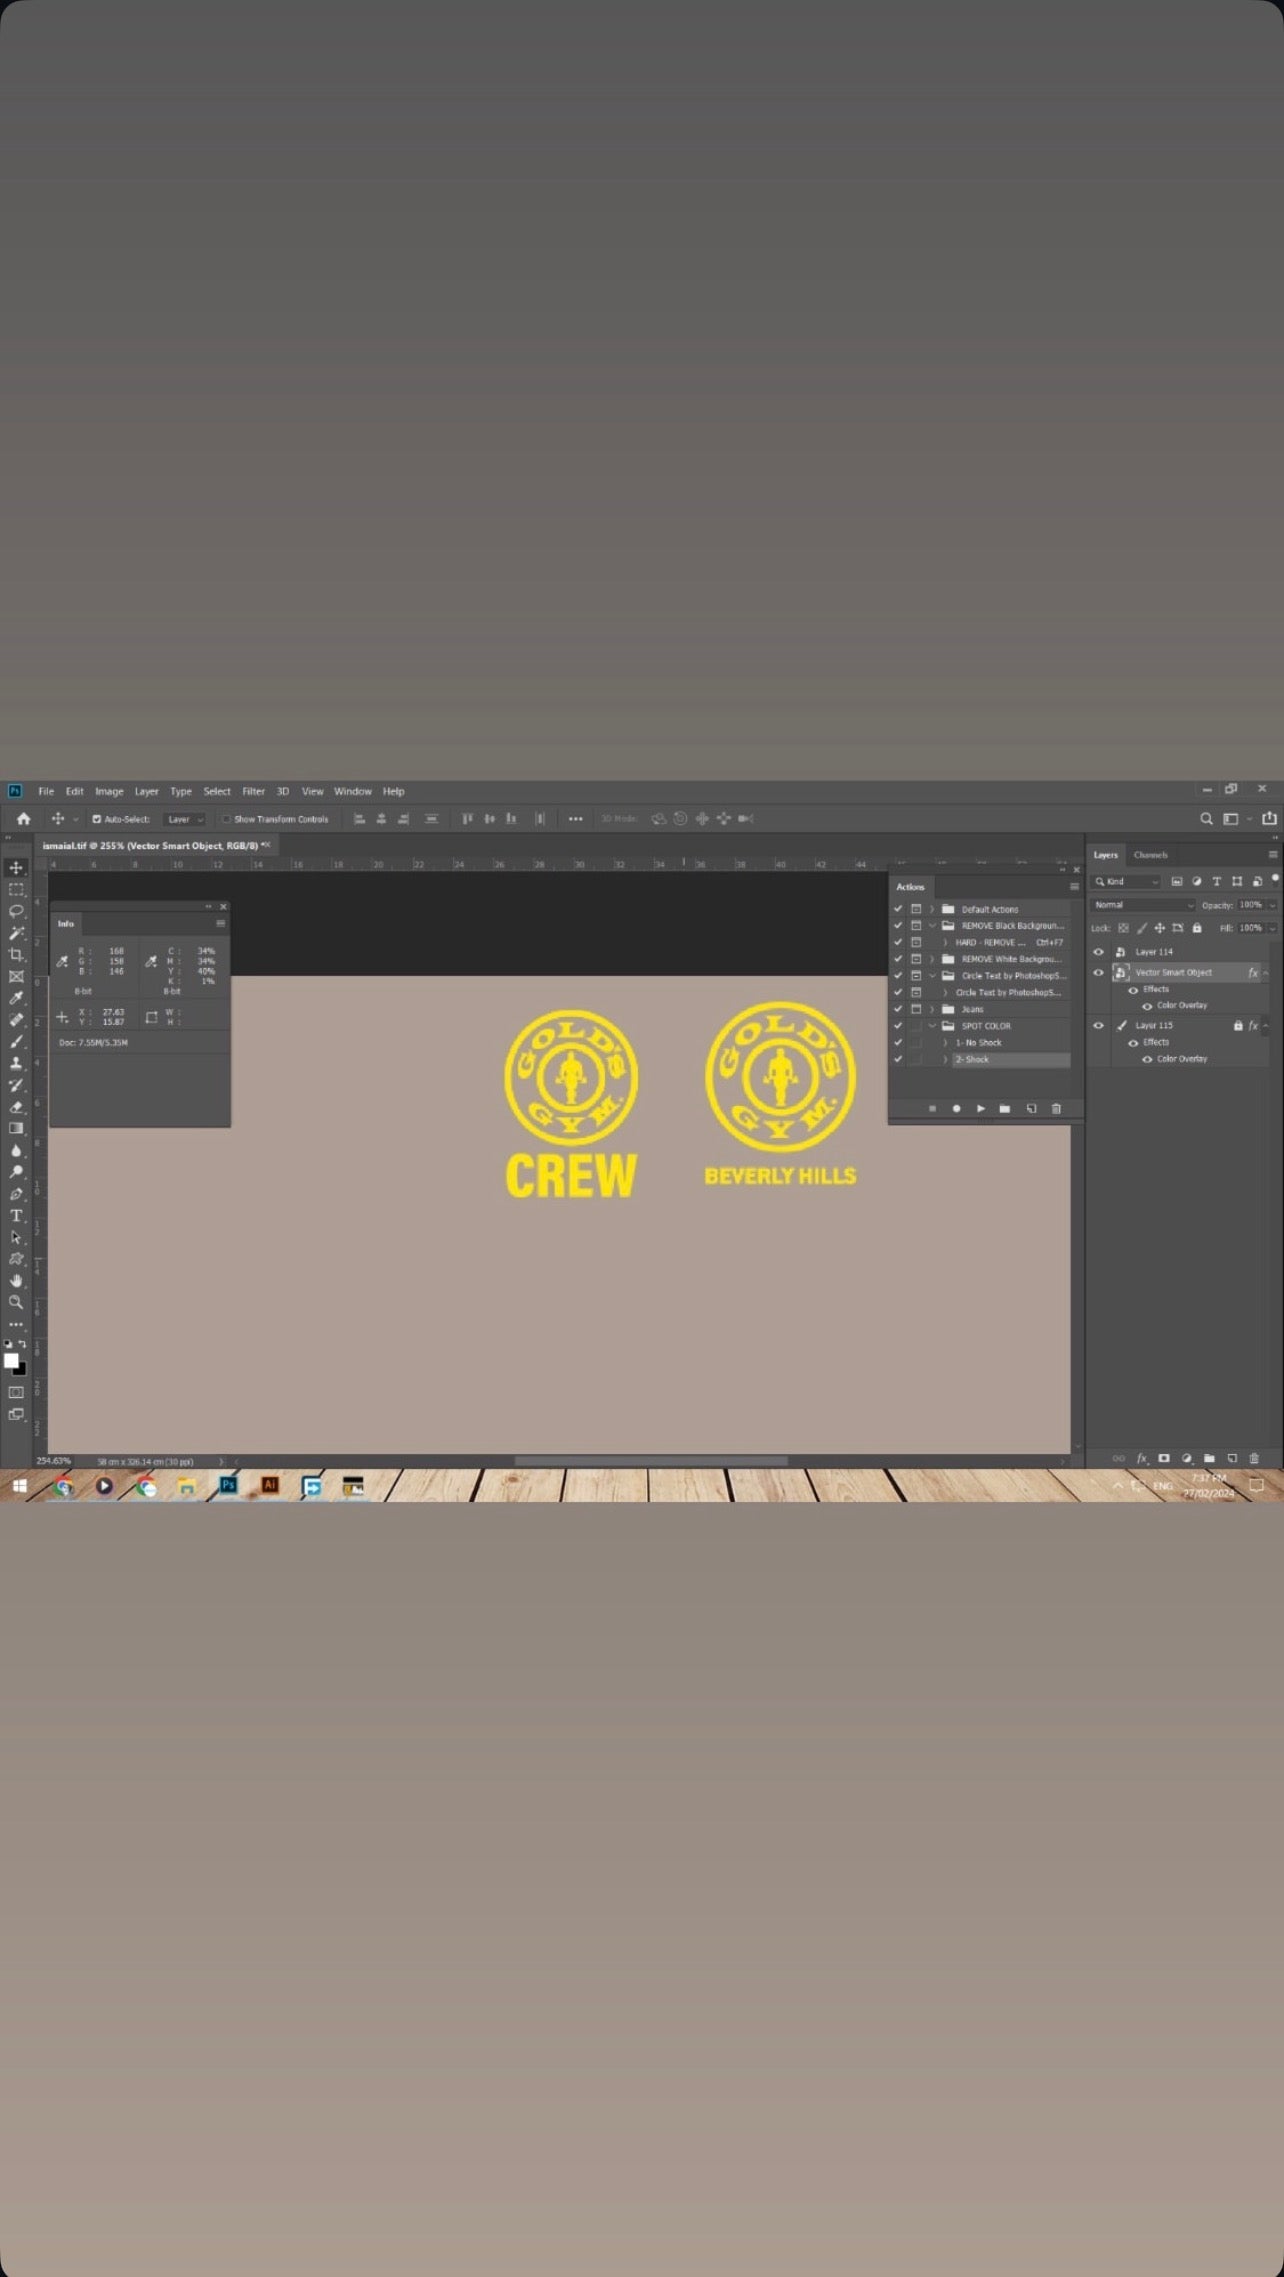Open Illustrator from the Windows taskbar

269,1485
